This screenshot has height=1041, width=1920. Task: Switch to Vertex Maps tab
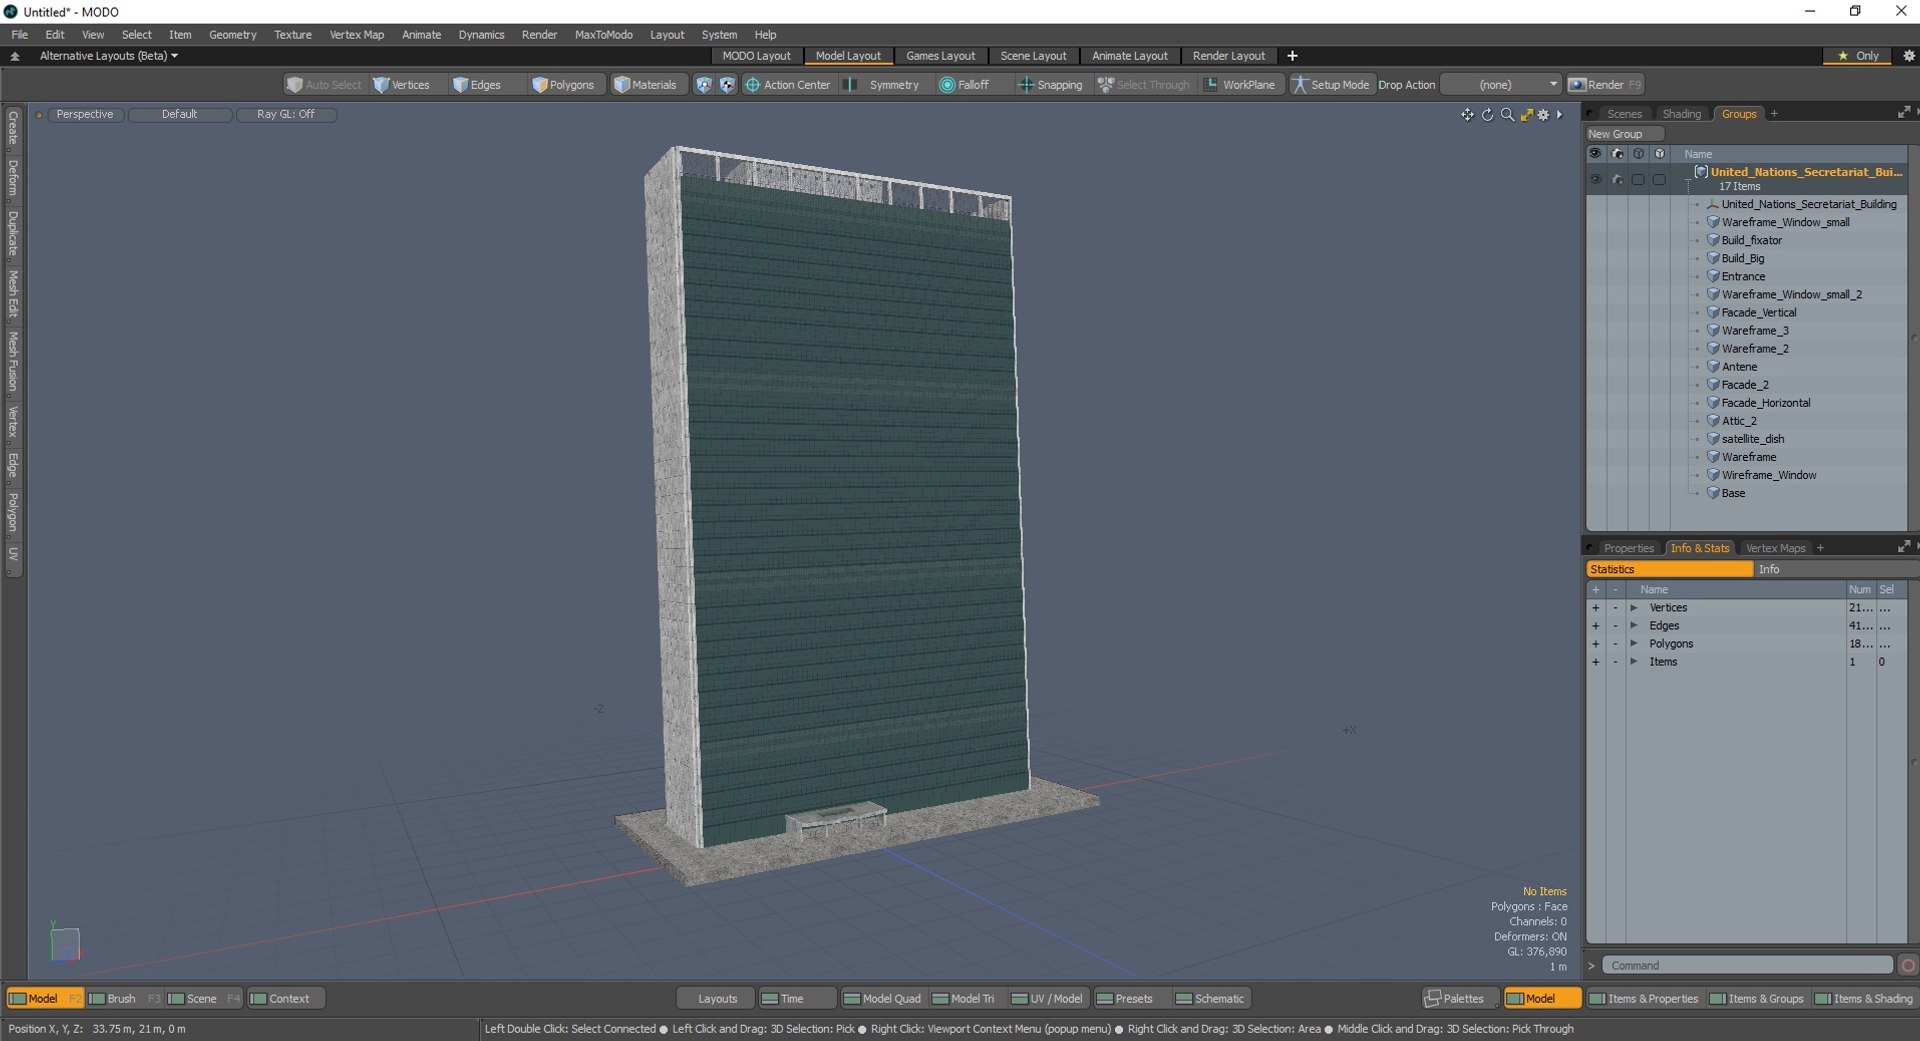[1775, 548]
